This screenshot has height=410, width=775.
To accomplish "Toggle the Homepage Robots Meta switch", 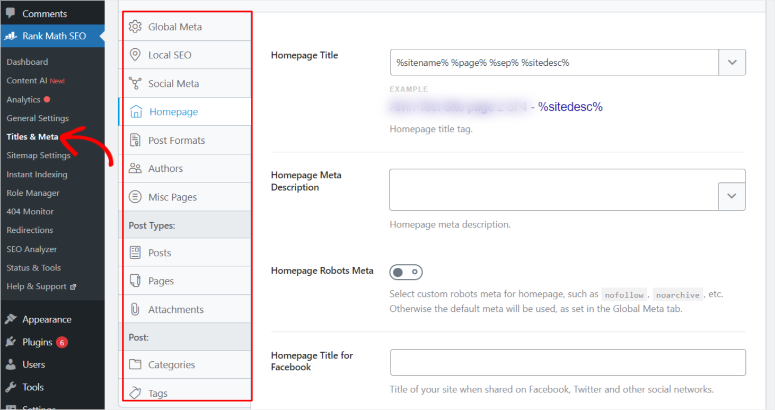I will [406, 272].
